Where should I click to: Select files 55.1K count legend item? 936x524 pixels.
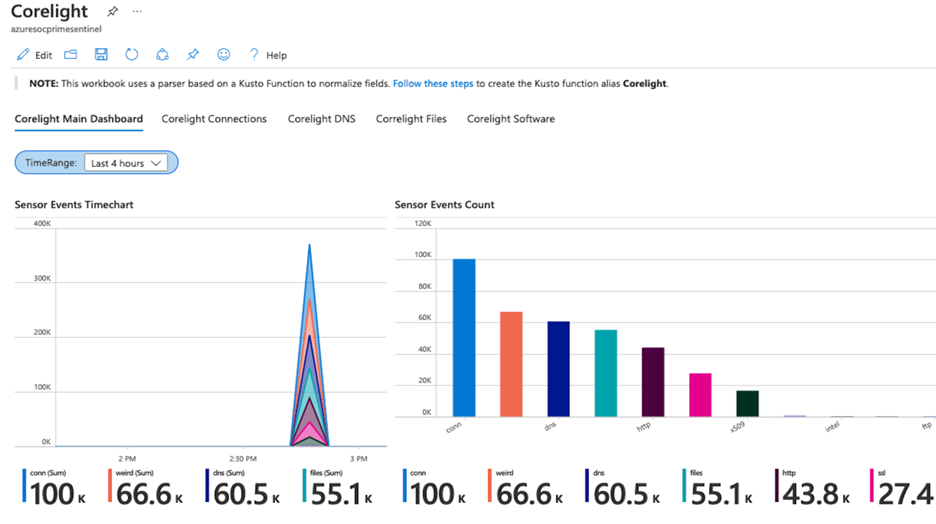(x=718, y=487)
